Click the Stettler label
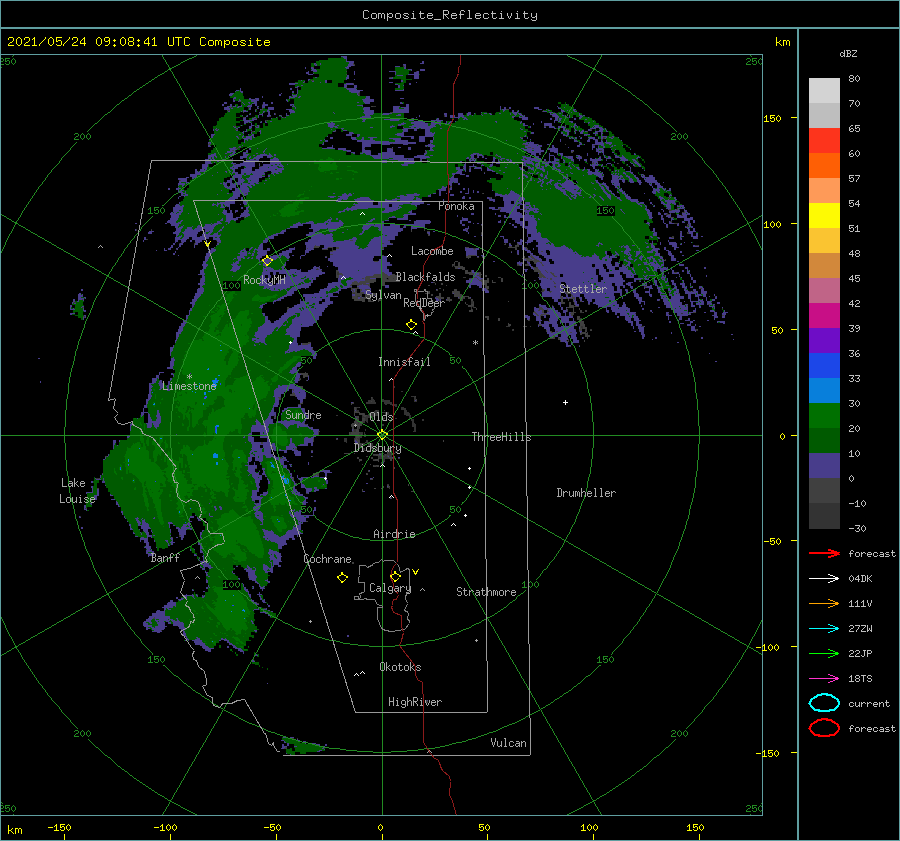 tap(583, 289)
